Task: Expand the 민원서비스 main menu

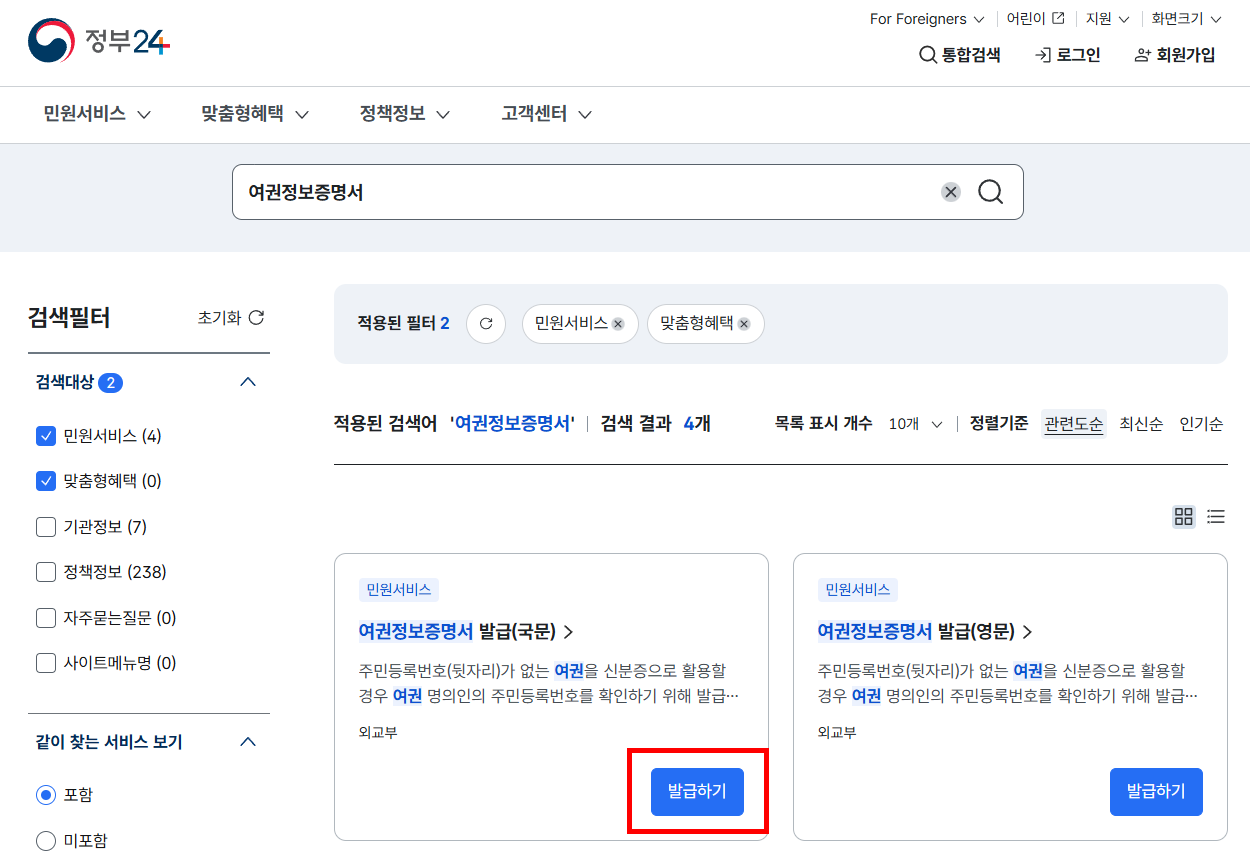Action: point(97,114)
